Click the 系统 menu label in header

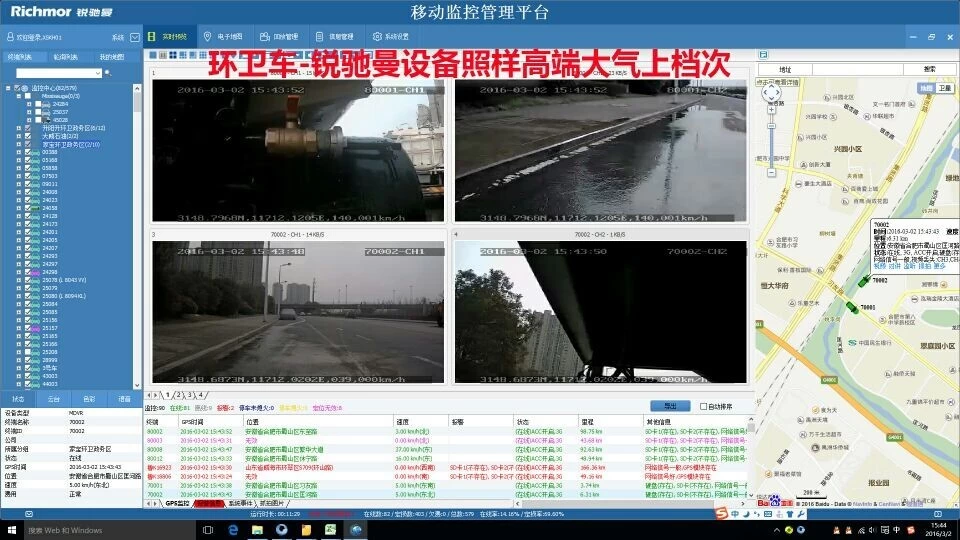click(x=118, y=37)
